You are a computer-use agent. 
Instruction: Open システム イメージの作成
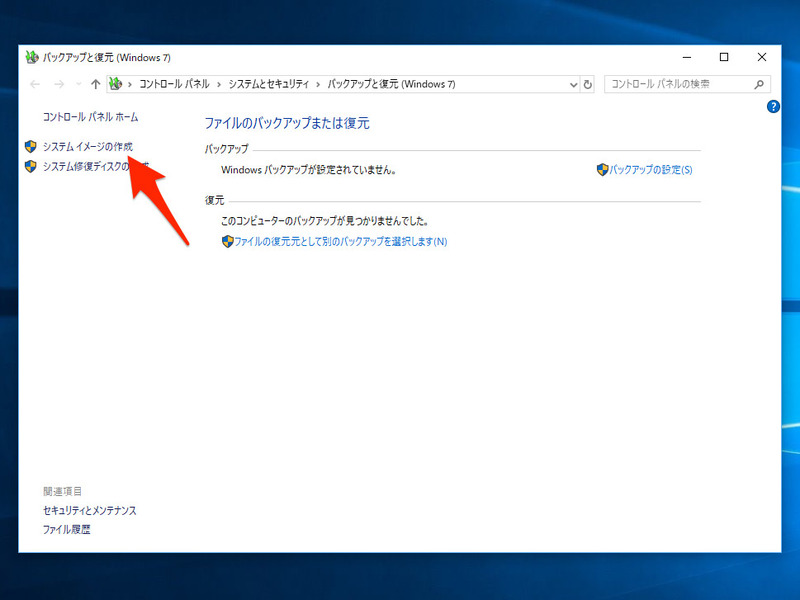(x=88, y=147)
